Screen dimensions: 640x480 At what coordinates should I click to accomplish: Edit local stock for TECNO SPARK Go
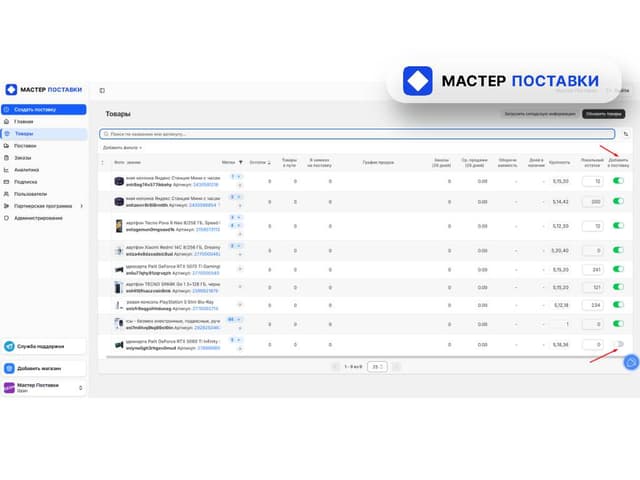tap(593, 287)
